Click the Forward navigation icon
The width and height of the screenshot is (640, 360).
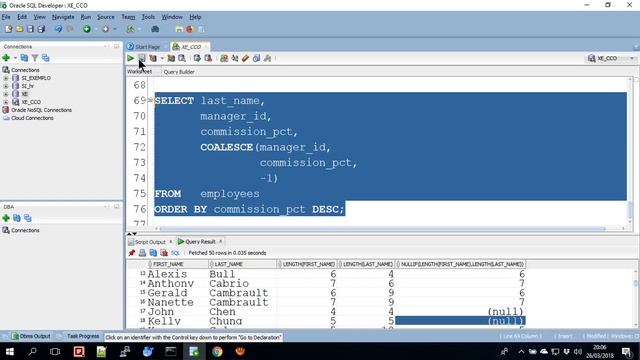click(105, 29)
